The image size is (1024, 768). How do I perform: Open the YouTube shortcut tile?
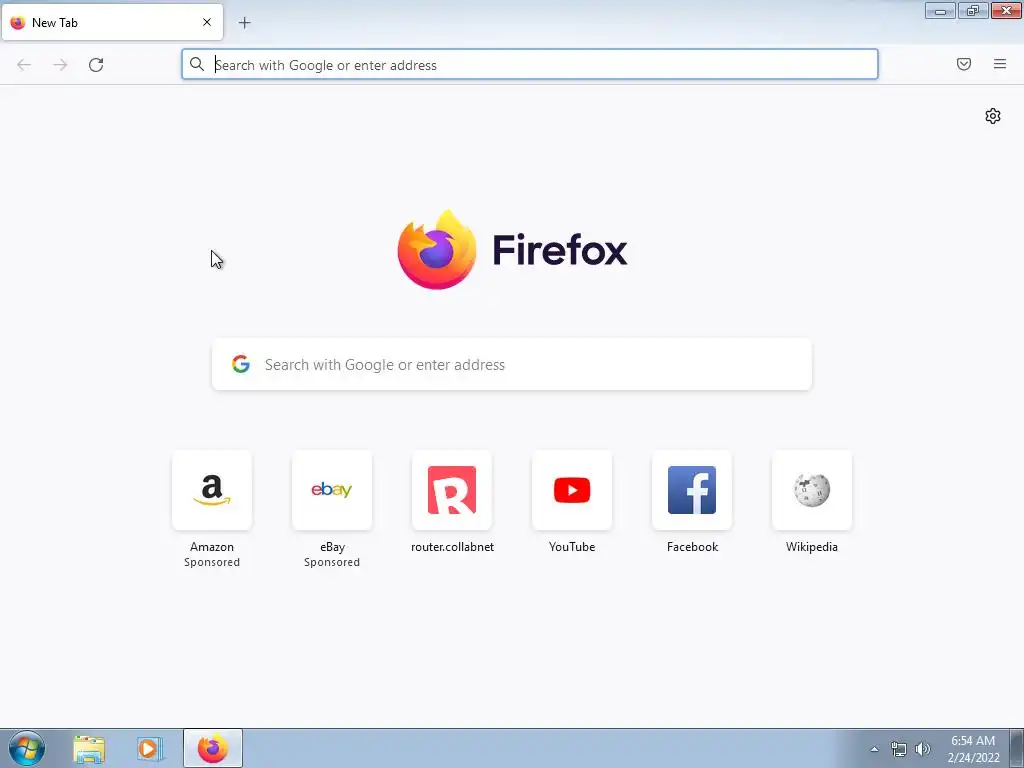click(572, 490)
